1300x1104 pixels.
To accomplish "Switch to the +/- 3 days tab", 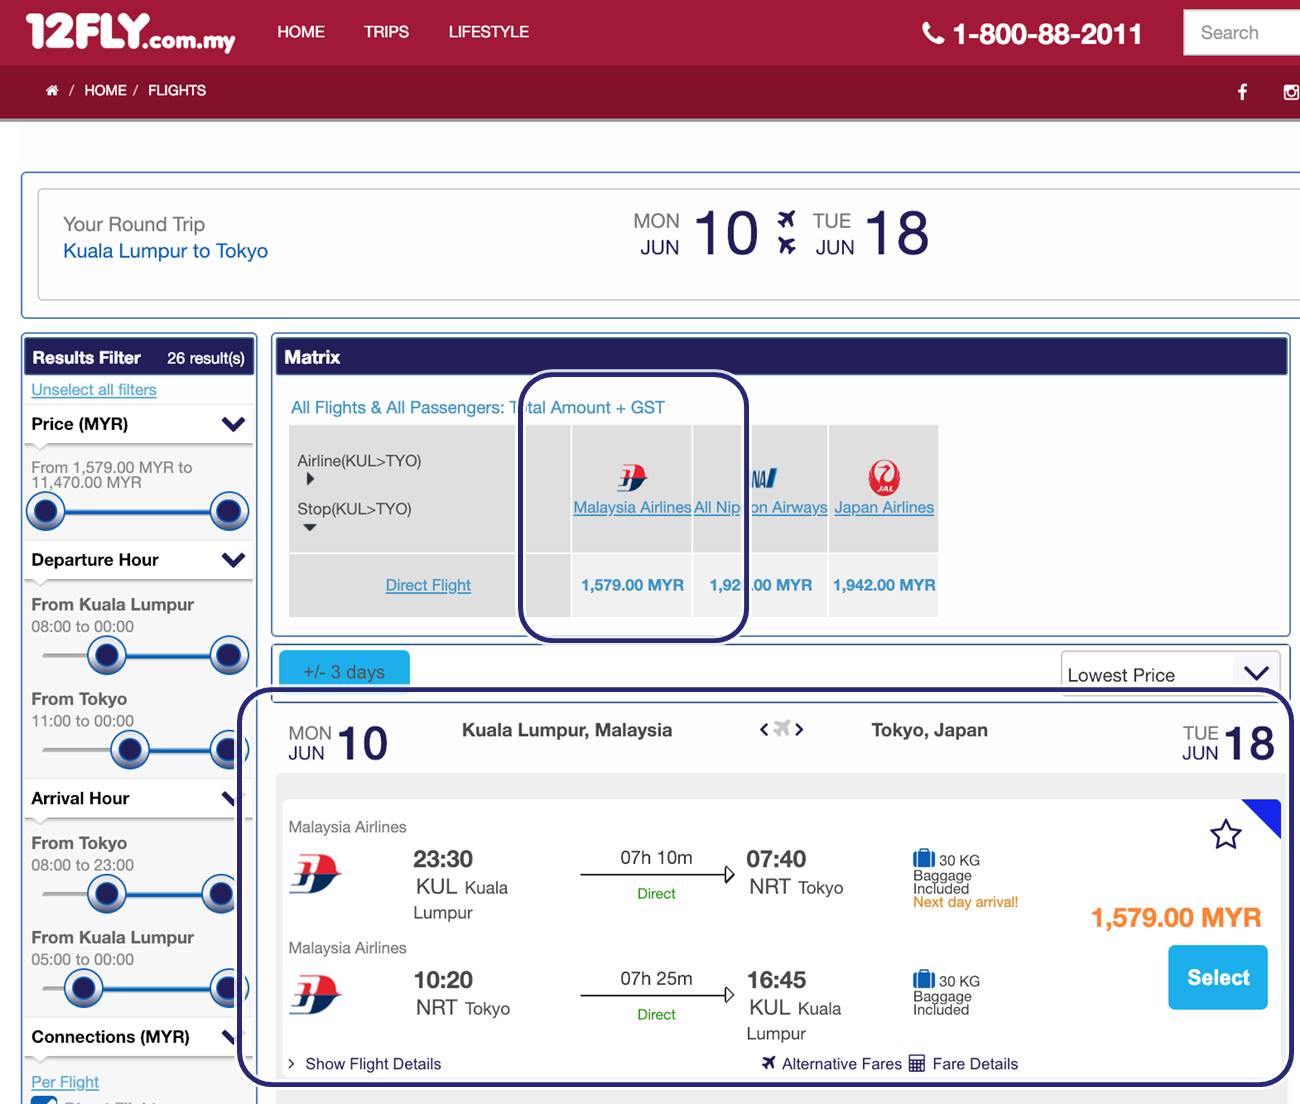I will pos(344,670).
